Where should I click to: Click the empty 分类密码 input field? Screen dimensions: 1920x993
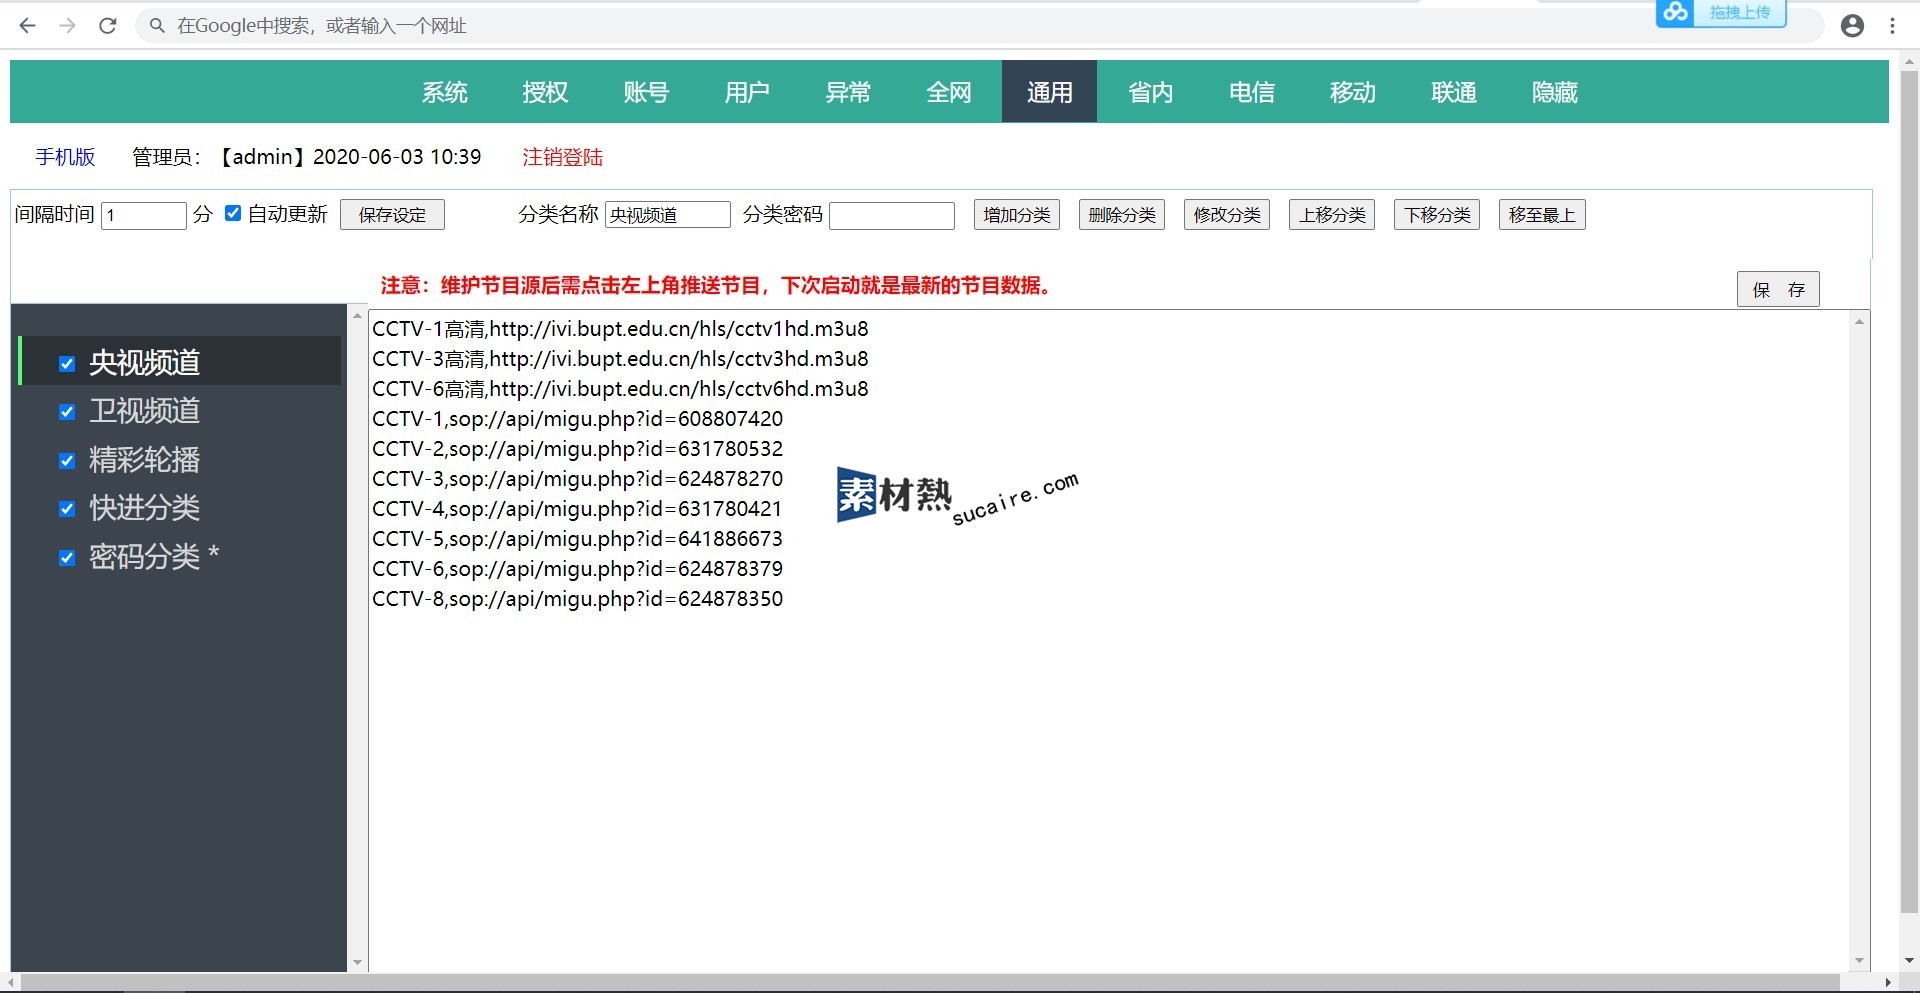coord(892,215)
